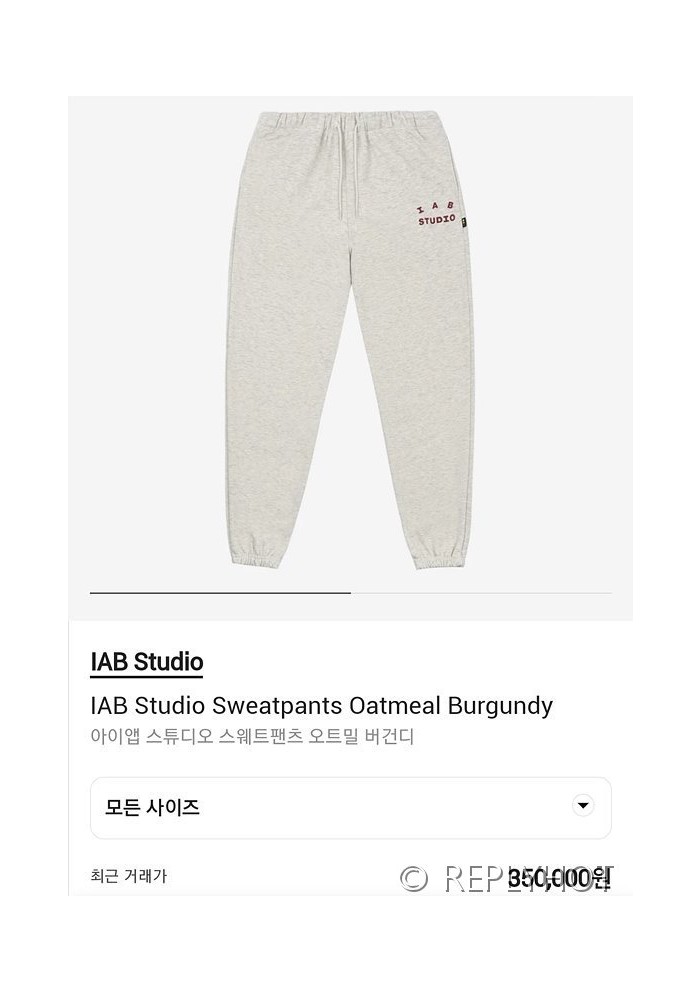Click the 모든 사이즈 label text
Screen dimensions: 700x991
152,807
